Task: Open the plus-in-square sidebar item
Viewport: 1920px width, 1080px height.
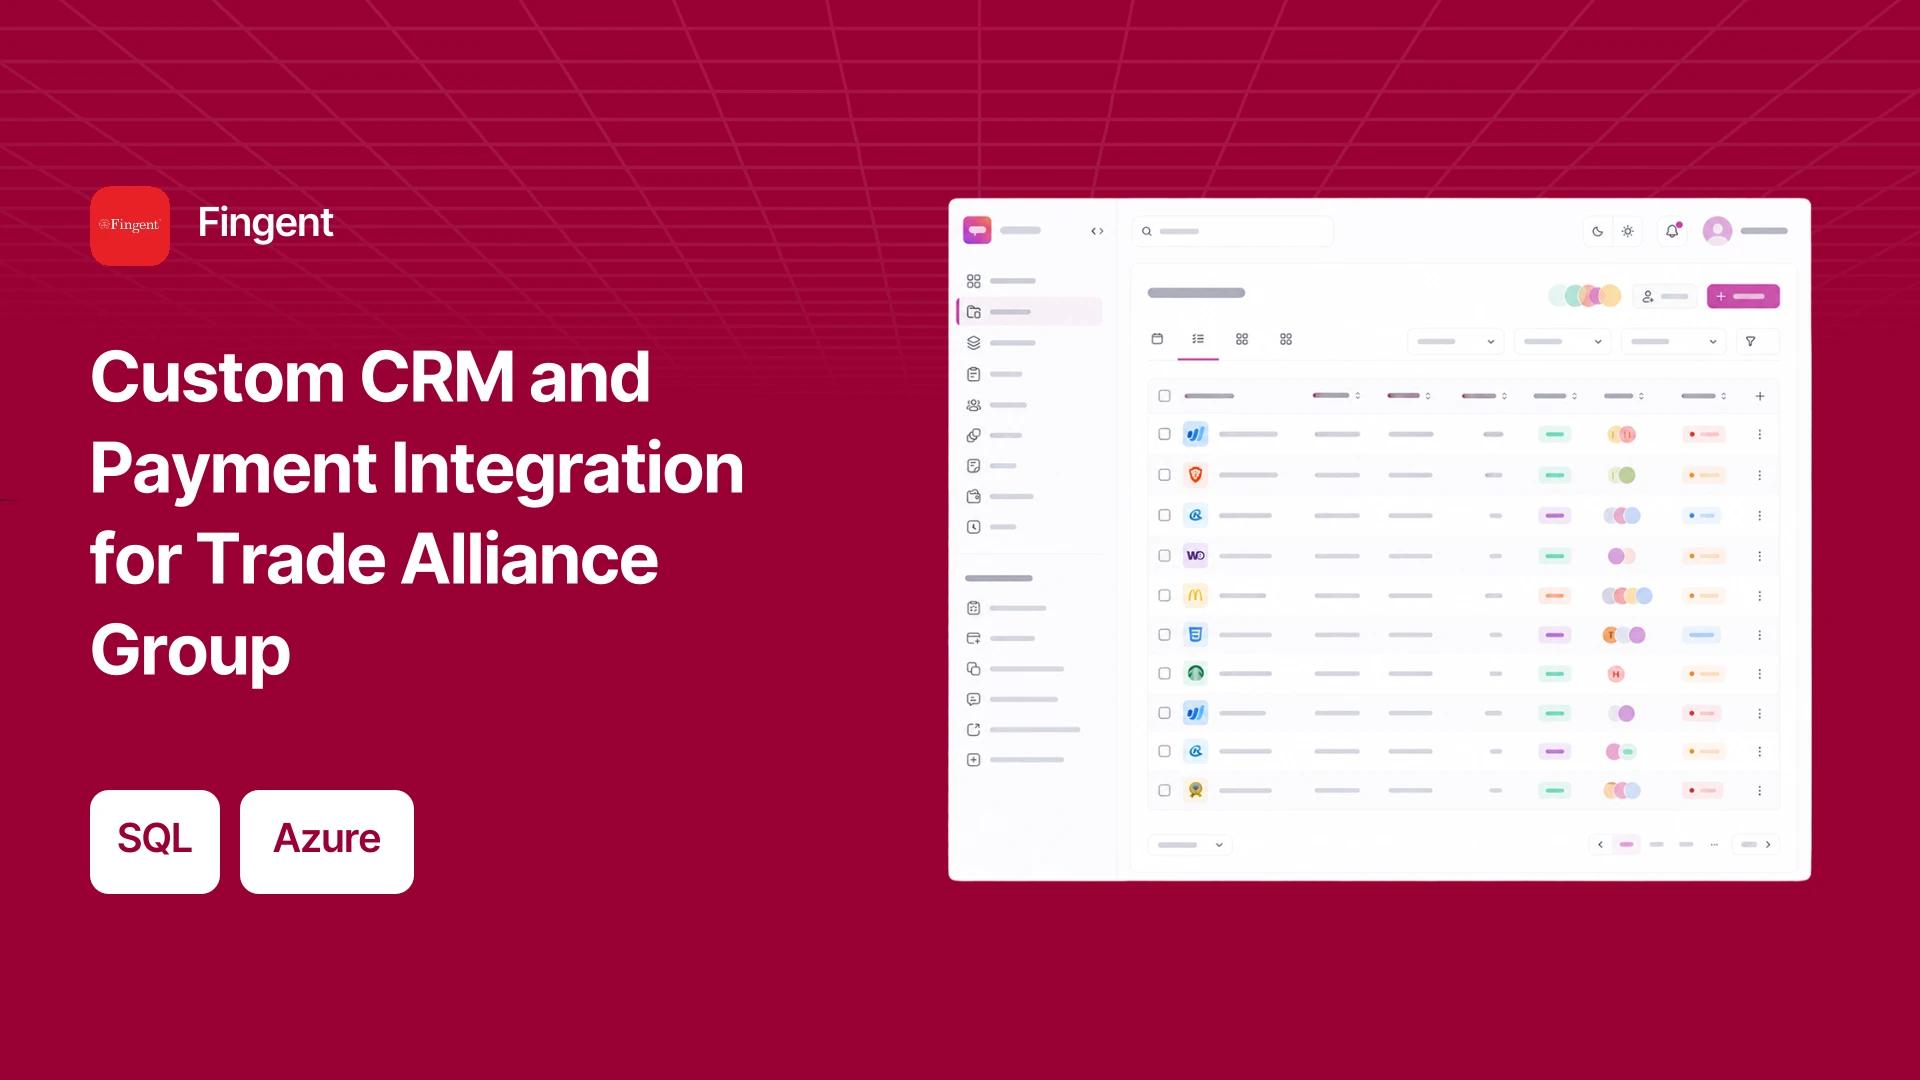Action: (x=1016, y=760)
